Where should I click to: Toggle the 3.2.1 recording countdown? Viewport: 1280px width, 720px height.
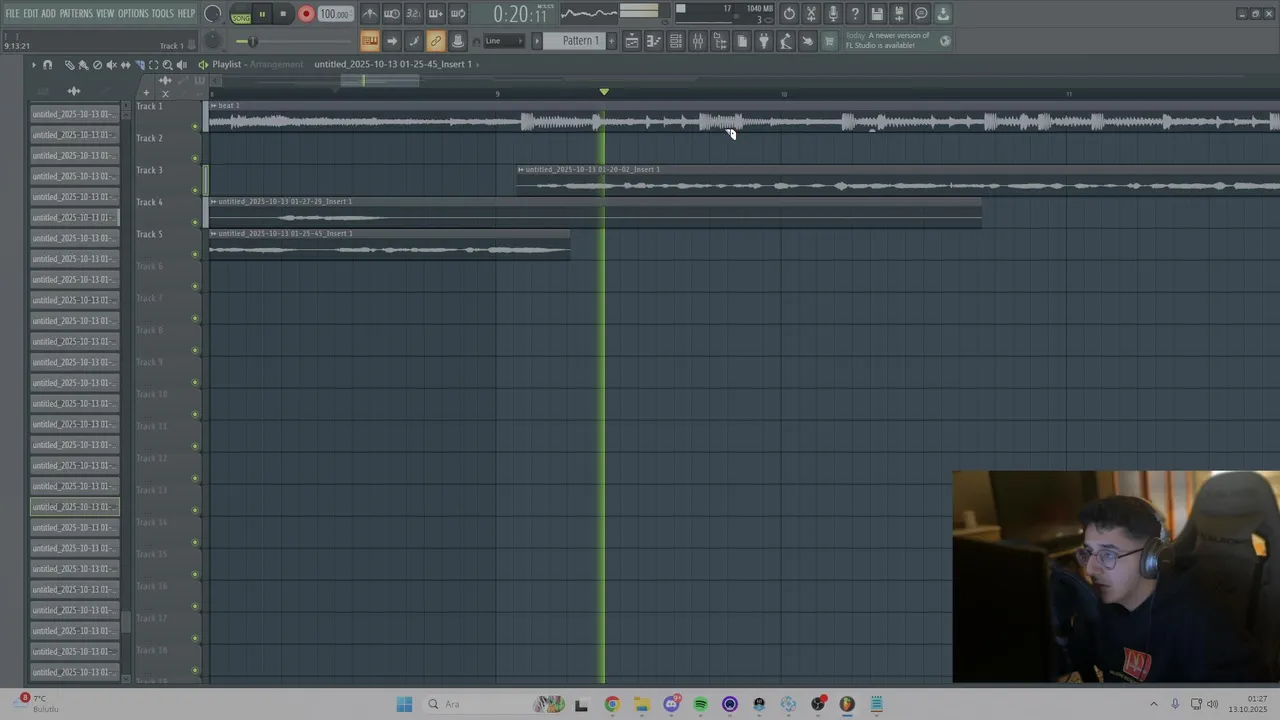click(x=414, y=14)
